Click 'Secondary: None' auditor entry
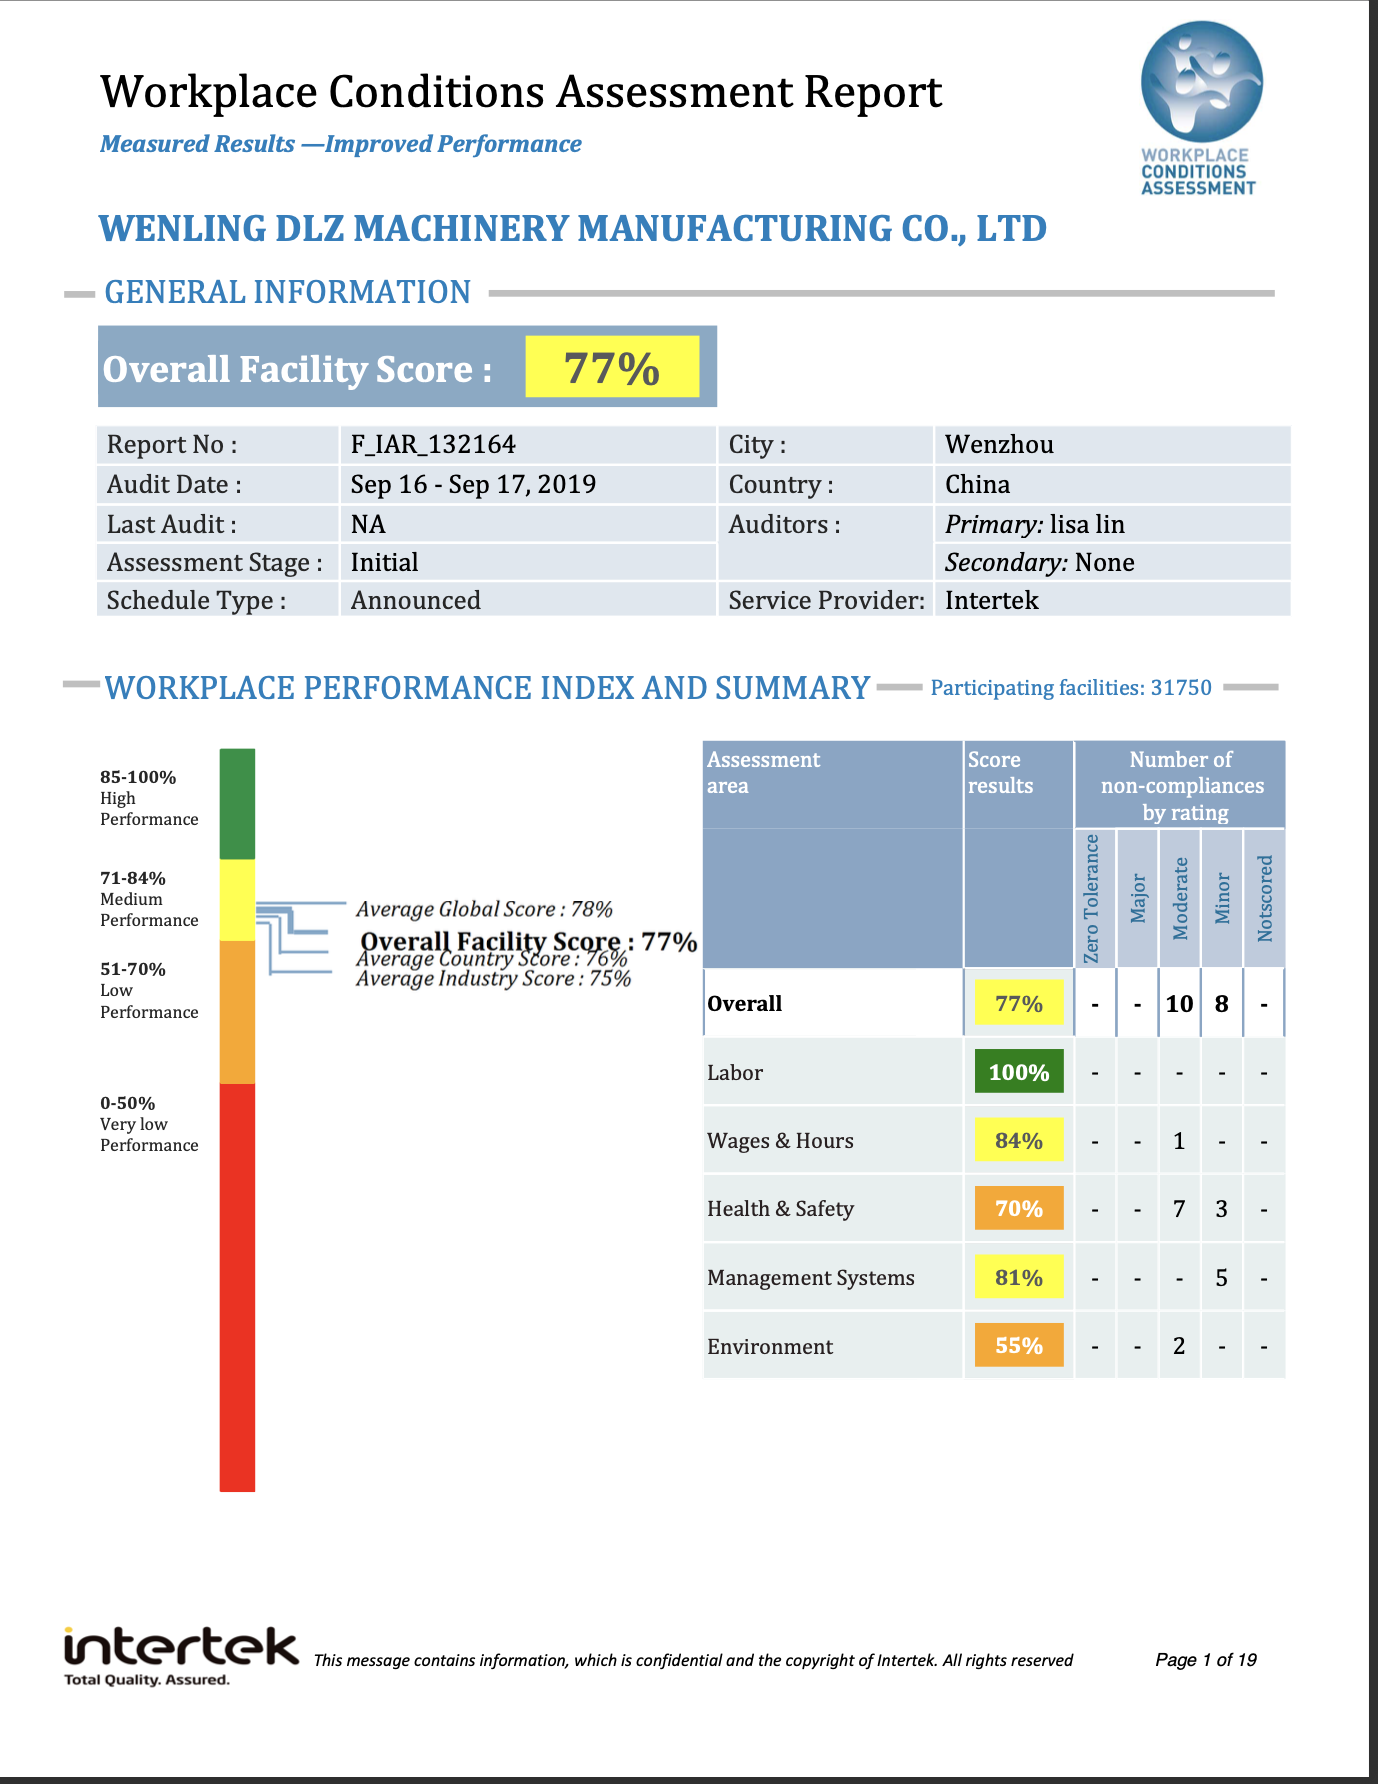Viewport: 1378px width, 1784px height. click(1040, 562)
